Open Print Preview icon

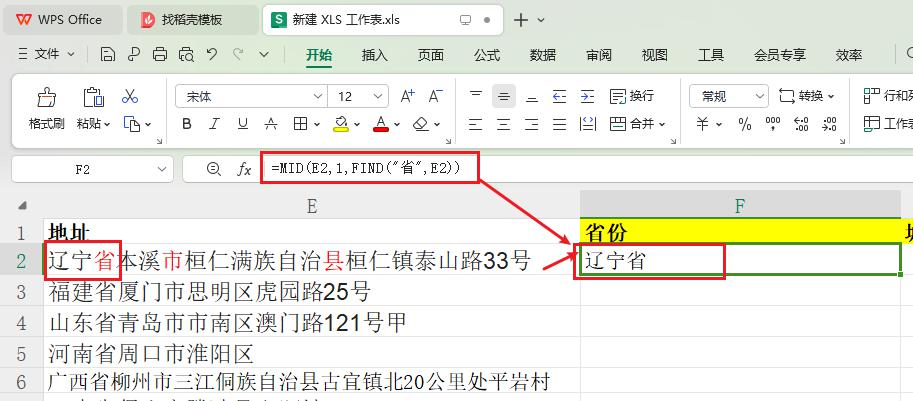[186, 55]
